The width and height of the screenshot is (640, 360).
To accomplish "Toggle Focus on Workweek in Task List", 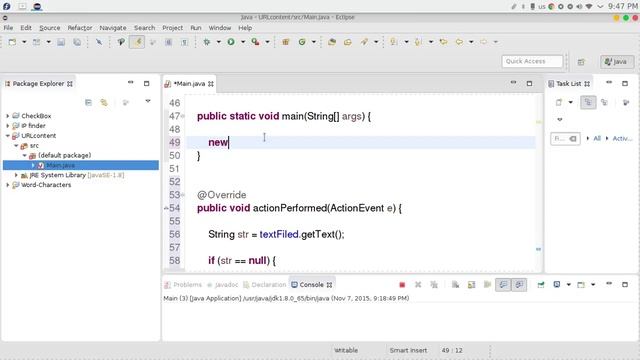I will [x=626, y=102].
